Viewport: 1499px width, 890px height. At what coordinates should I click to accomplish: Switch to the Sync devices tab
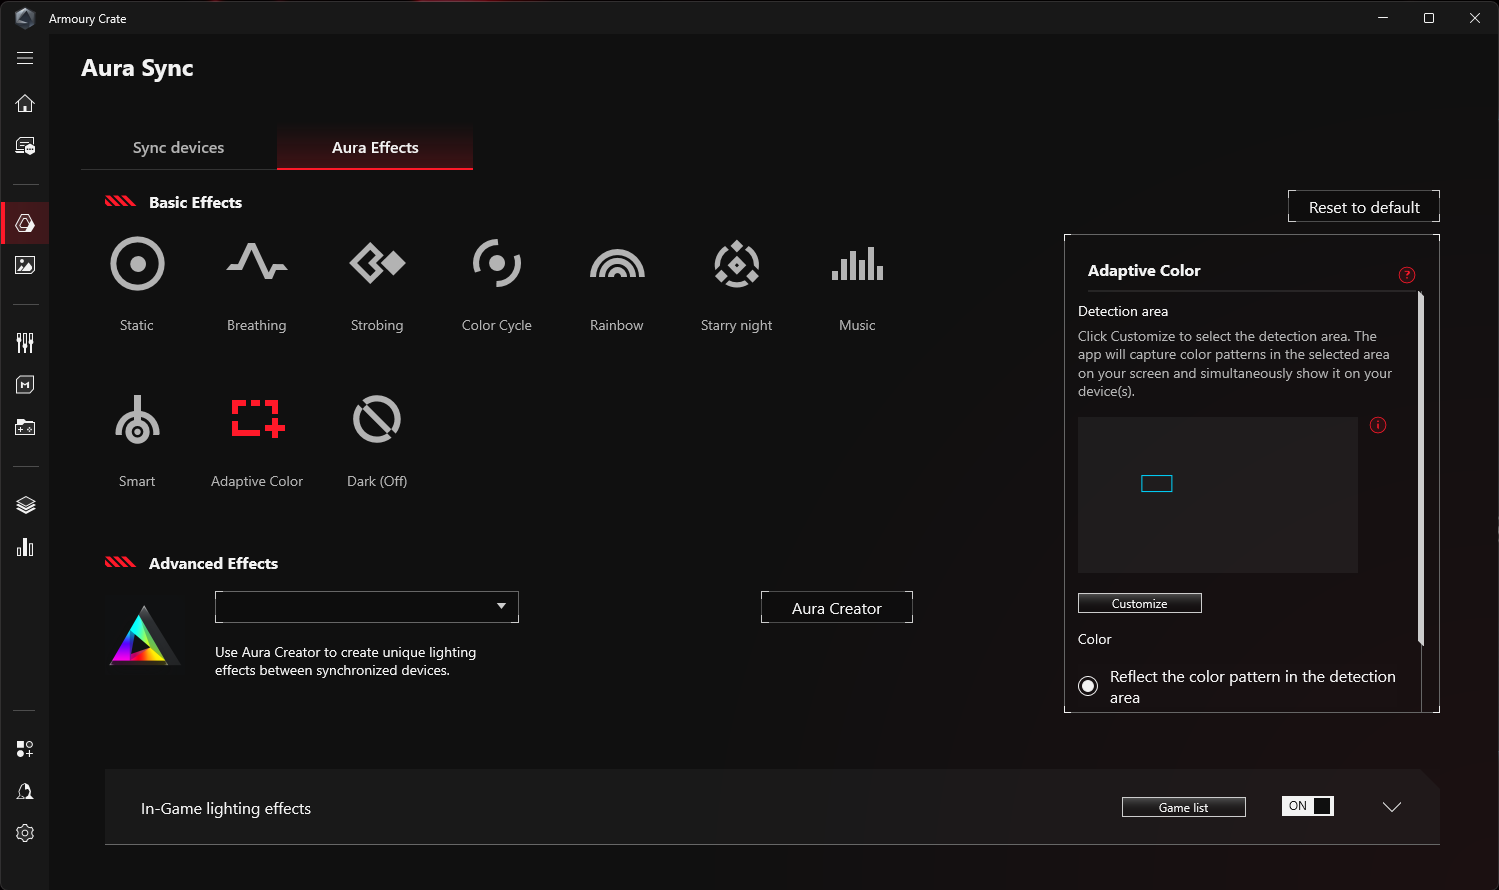pyautogui.click(x=178, y=147)
